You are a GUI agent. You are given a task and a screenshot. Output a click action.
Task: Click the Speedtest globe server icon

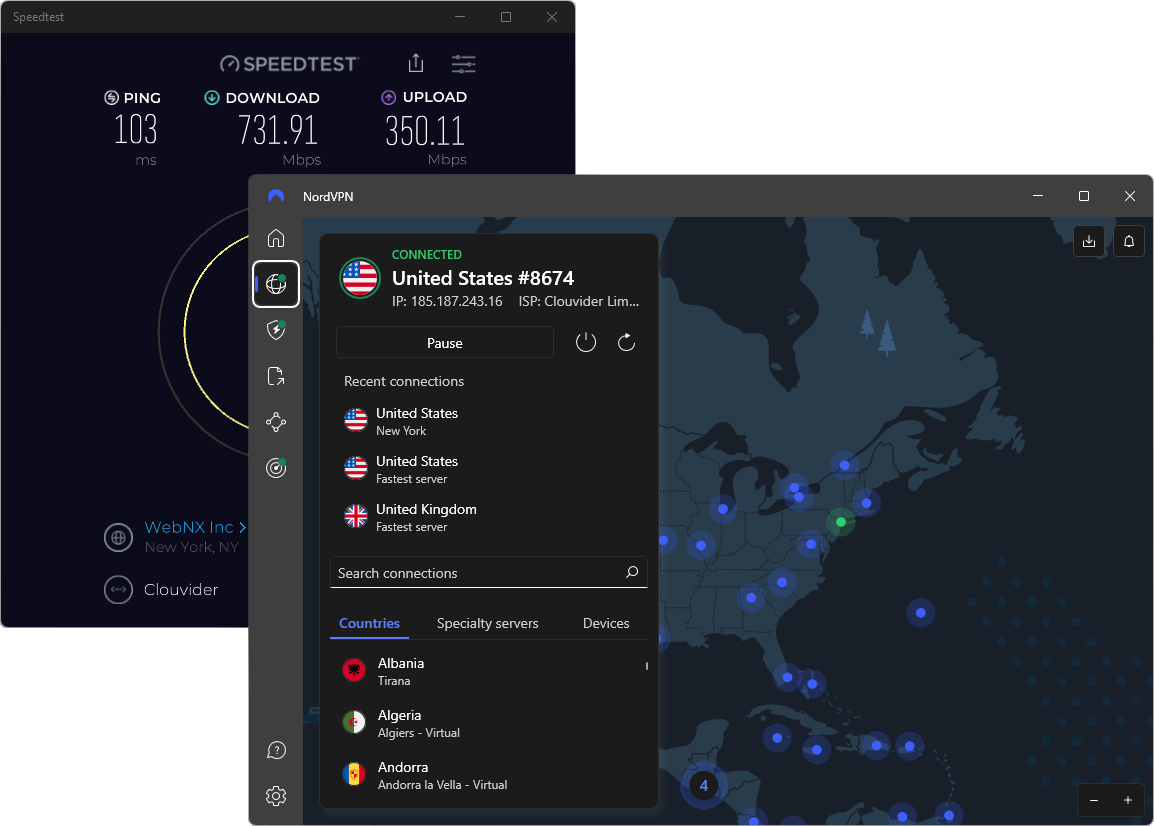pos(118,537)
